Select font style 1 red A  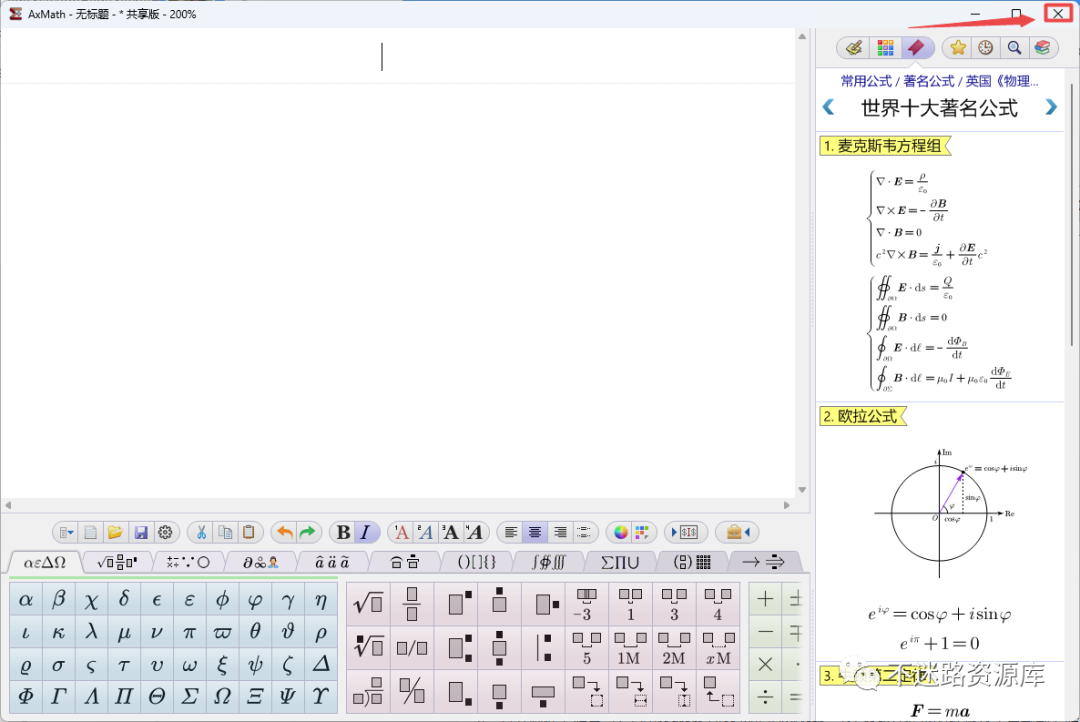coord(402,532)
